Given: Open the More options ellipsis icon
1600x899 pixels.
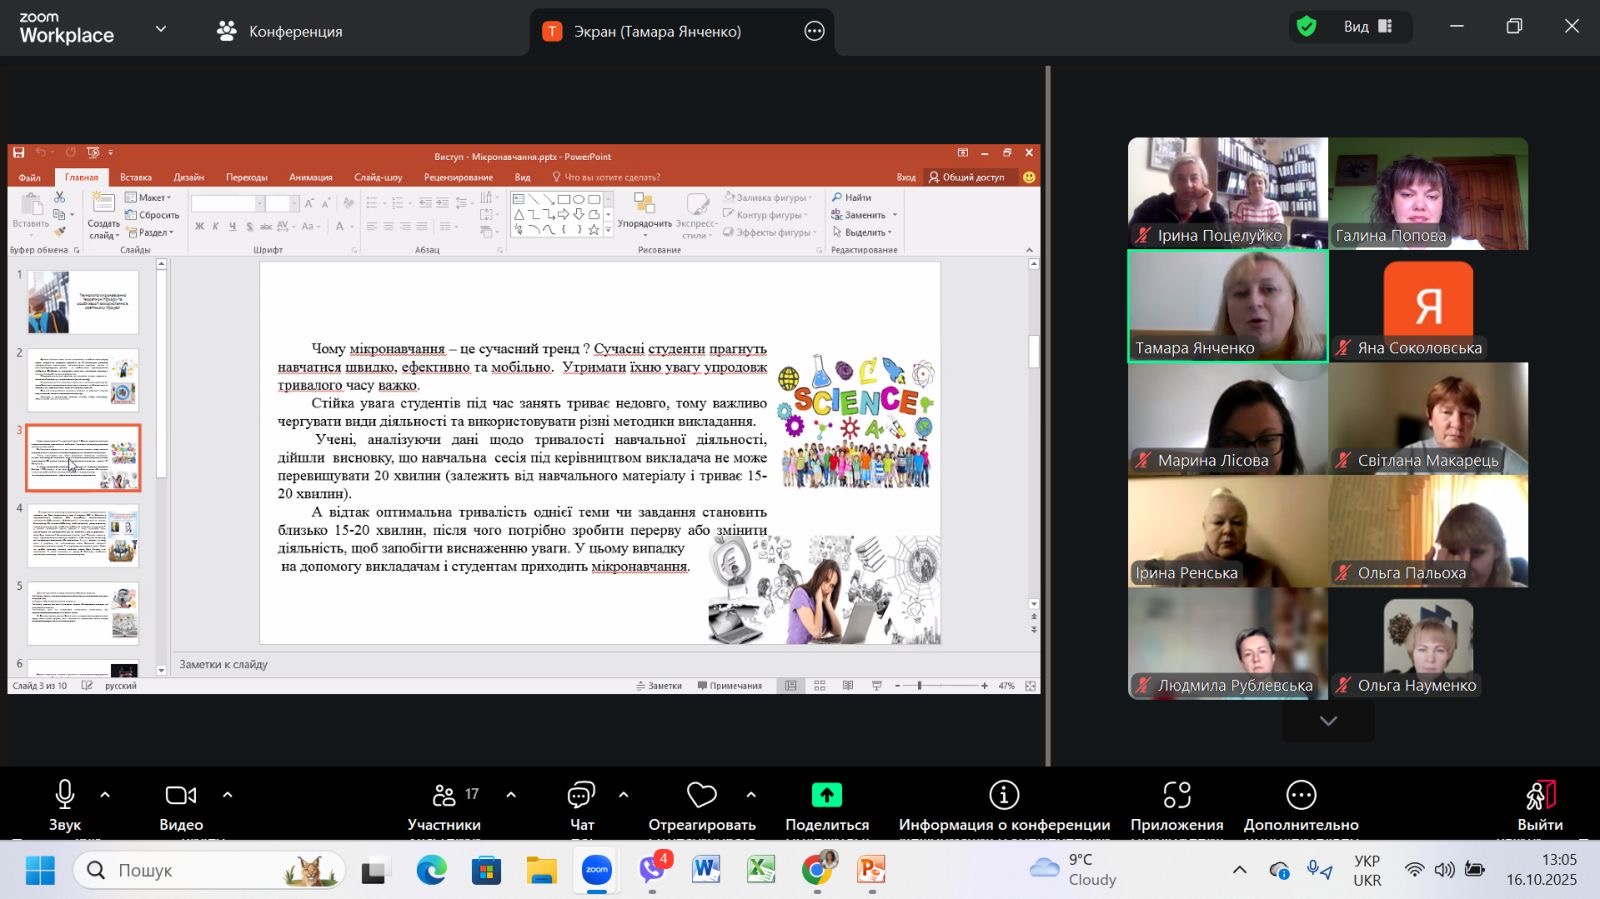Looking at the screenshot, I should pyautogui.click(x=1300, y=796).
